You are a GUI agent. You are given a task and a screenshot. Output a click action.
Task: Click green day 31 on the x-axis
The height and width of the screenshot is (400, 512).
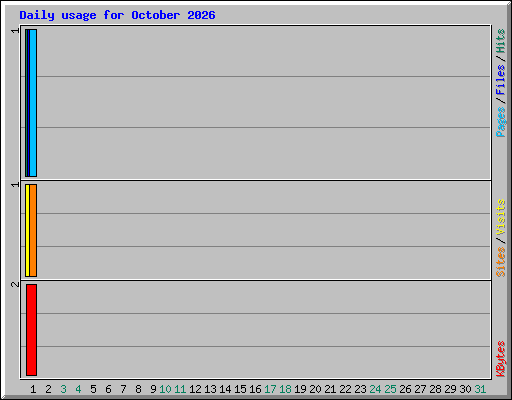(x=480, y=389)
